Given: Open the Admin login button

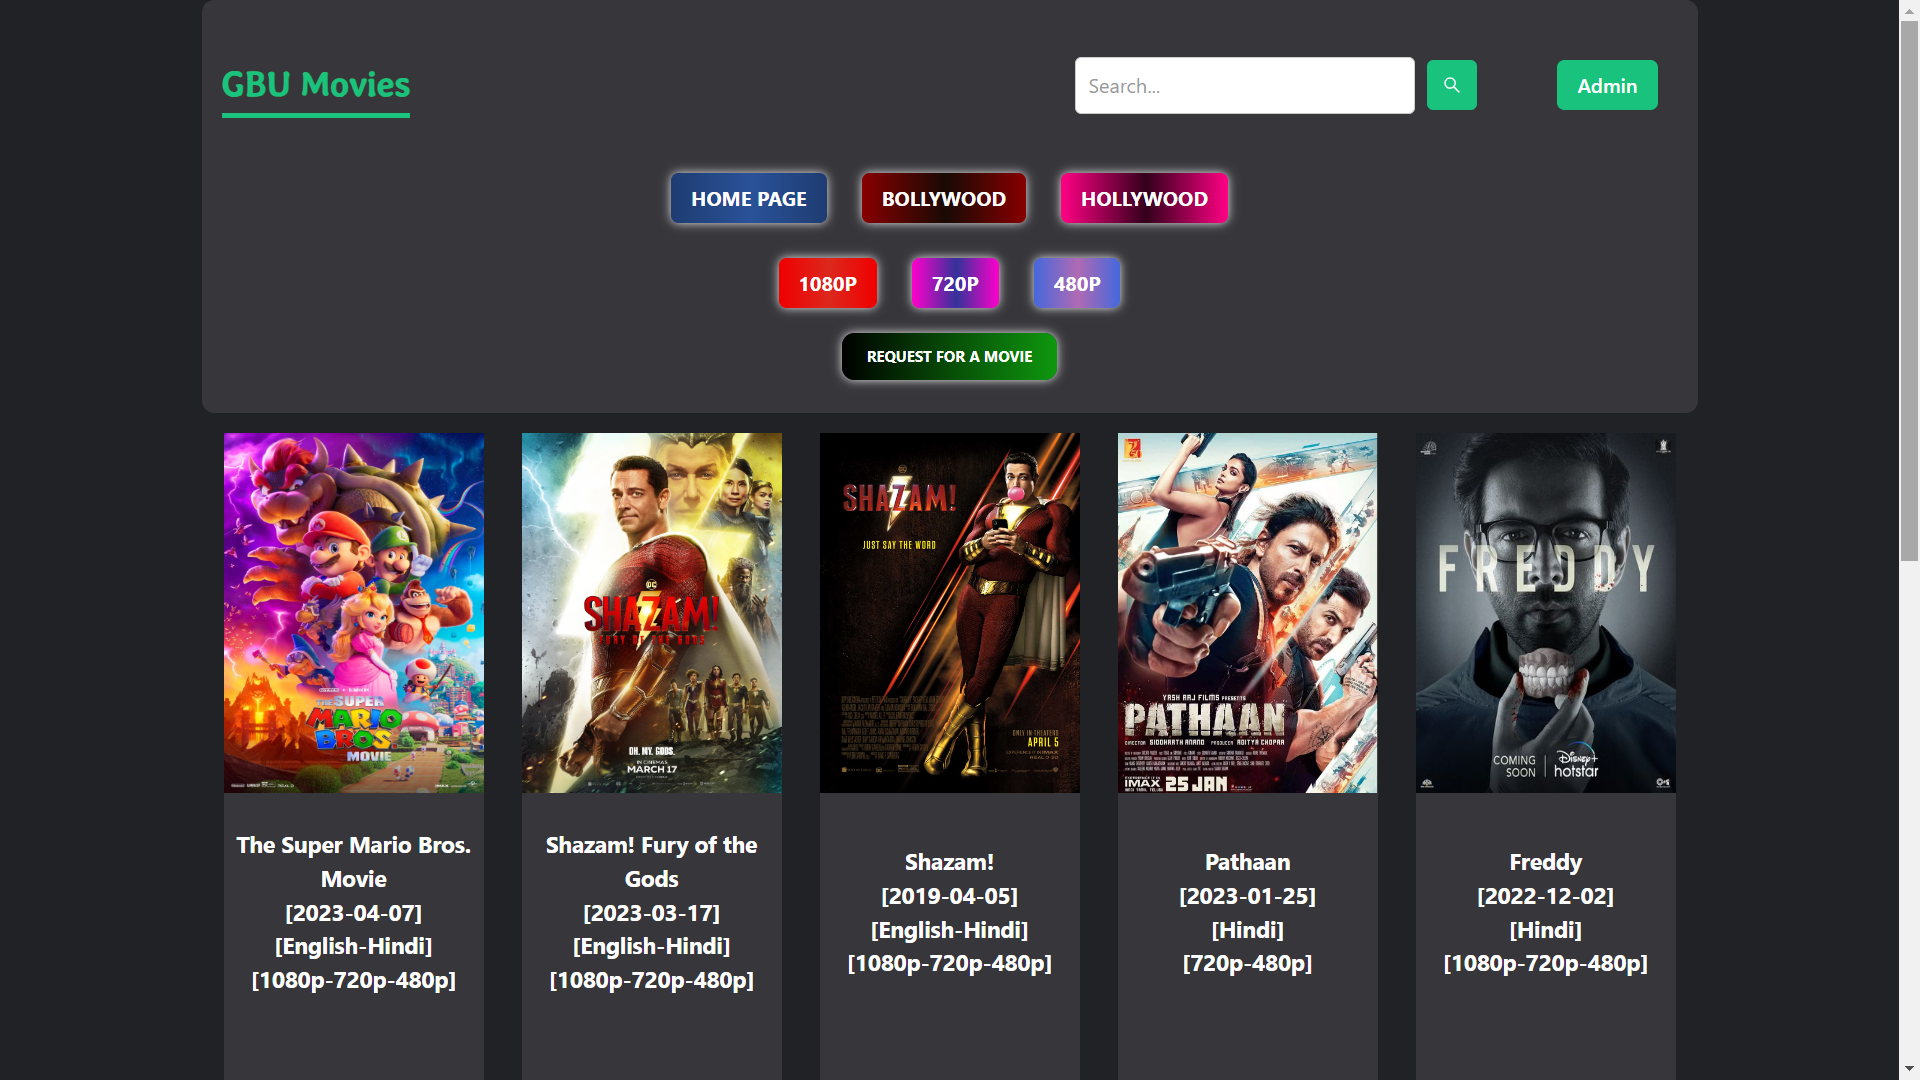Looking at the screenshot, I should 1607,85.
